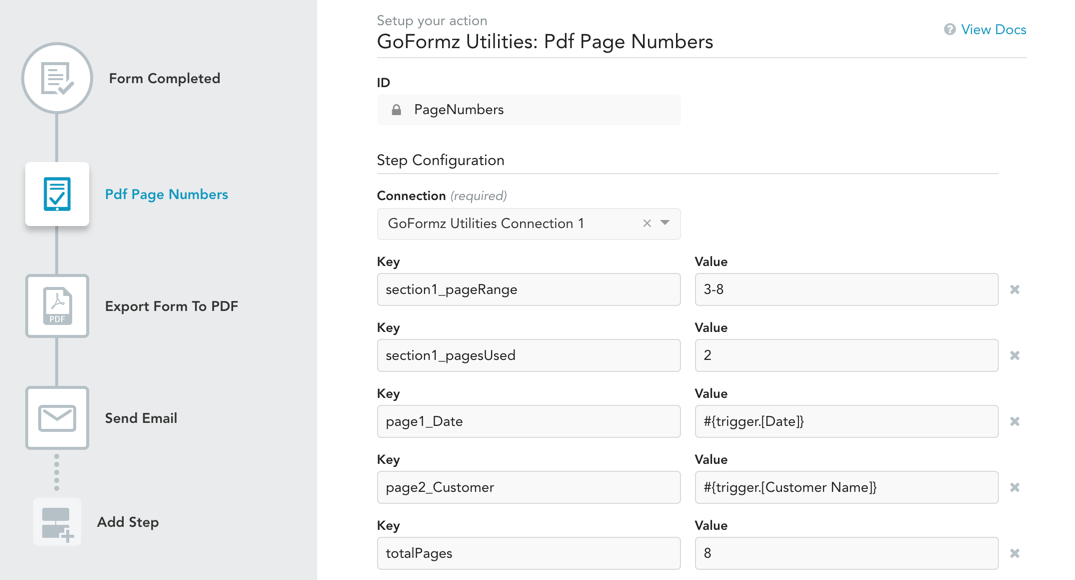Viewport: 1075px width, 580px height.
Task: Click the Send Email envelope icon
Action: [x=57, y=418]
